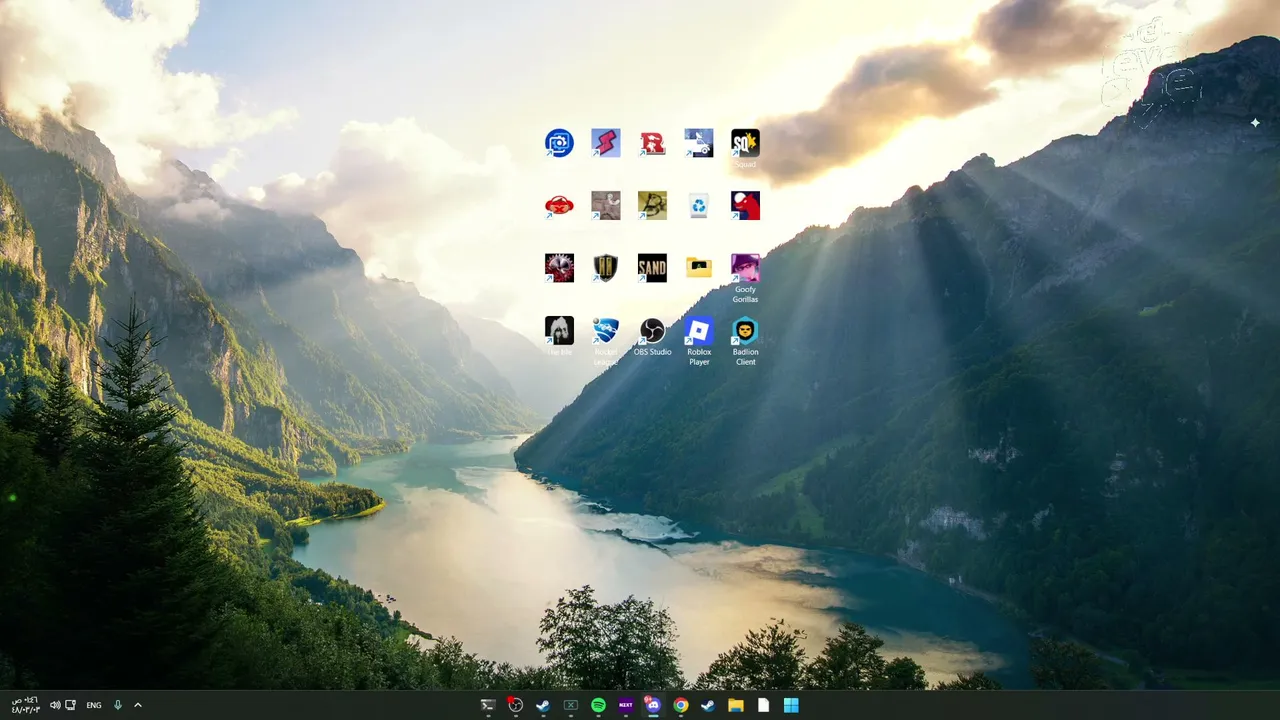Screen dimensions: 1280x720
Task: Open Steam next to the Chrome taskbar icon
Action: point(708,705)
